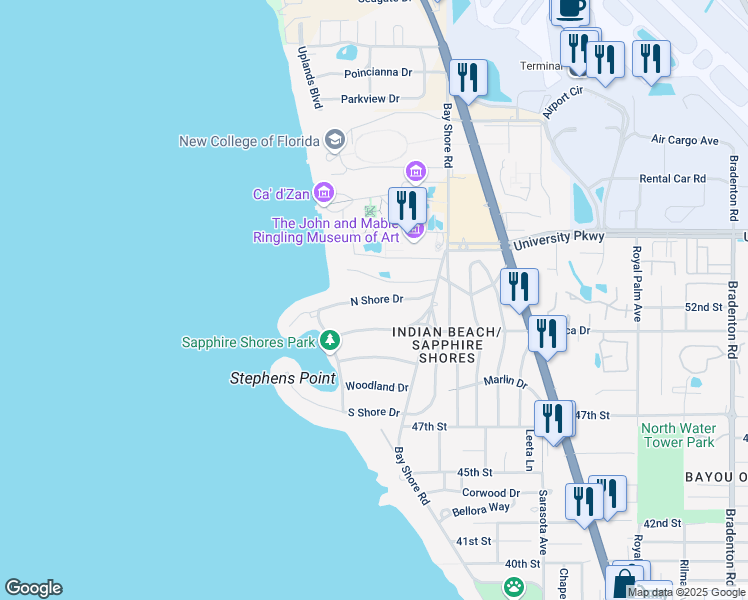
Task: Click the restaurant marker on Bay Shore Rd near Parkview Dr
Action: (468, 77)
